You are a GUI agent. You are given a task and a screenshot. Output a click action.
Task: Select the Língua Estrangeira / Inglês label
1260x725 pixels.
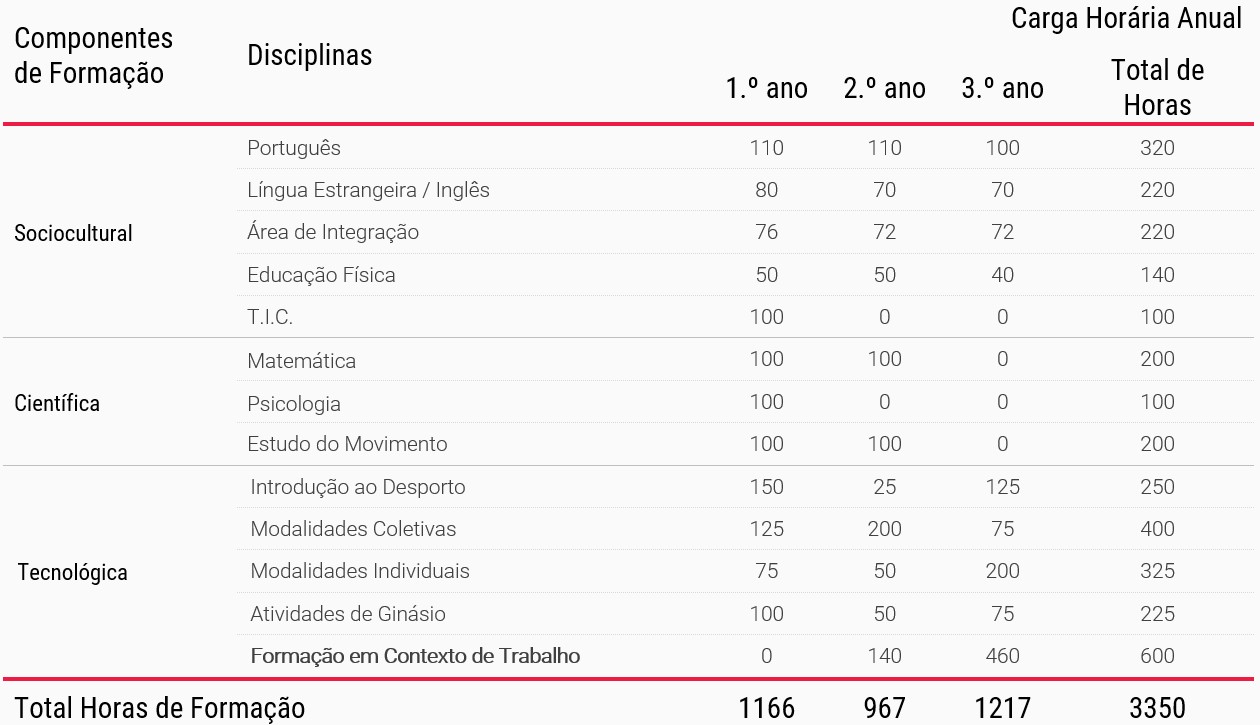[368, 190]
